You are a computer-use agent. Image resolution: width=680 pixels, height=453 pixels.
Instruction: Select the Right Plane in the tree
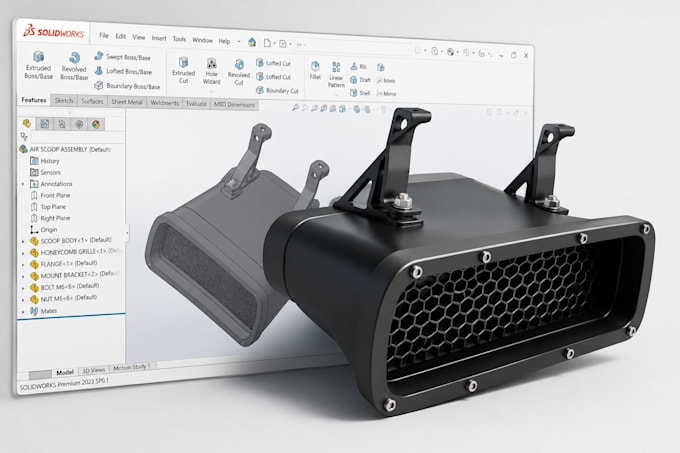(50, 218)
